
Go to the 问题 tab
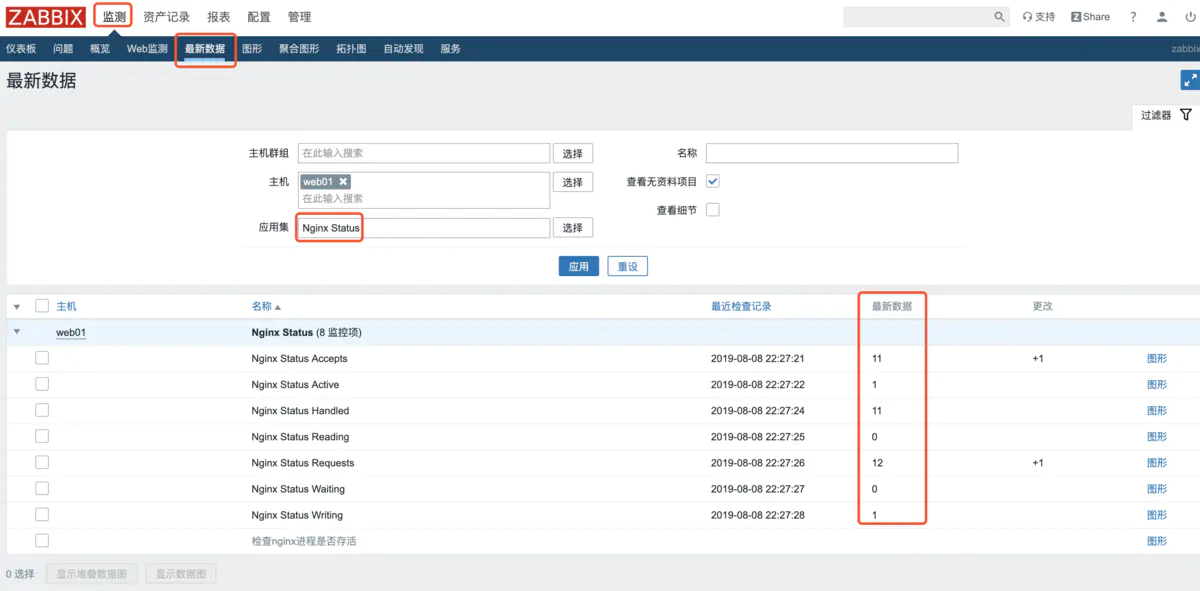coord(63,48)
